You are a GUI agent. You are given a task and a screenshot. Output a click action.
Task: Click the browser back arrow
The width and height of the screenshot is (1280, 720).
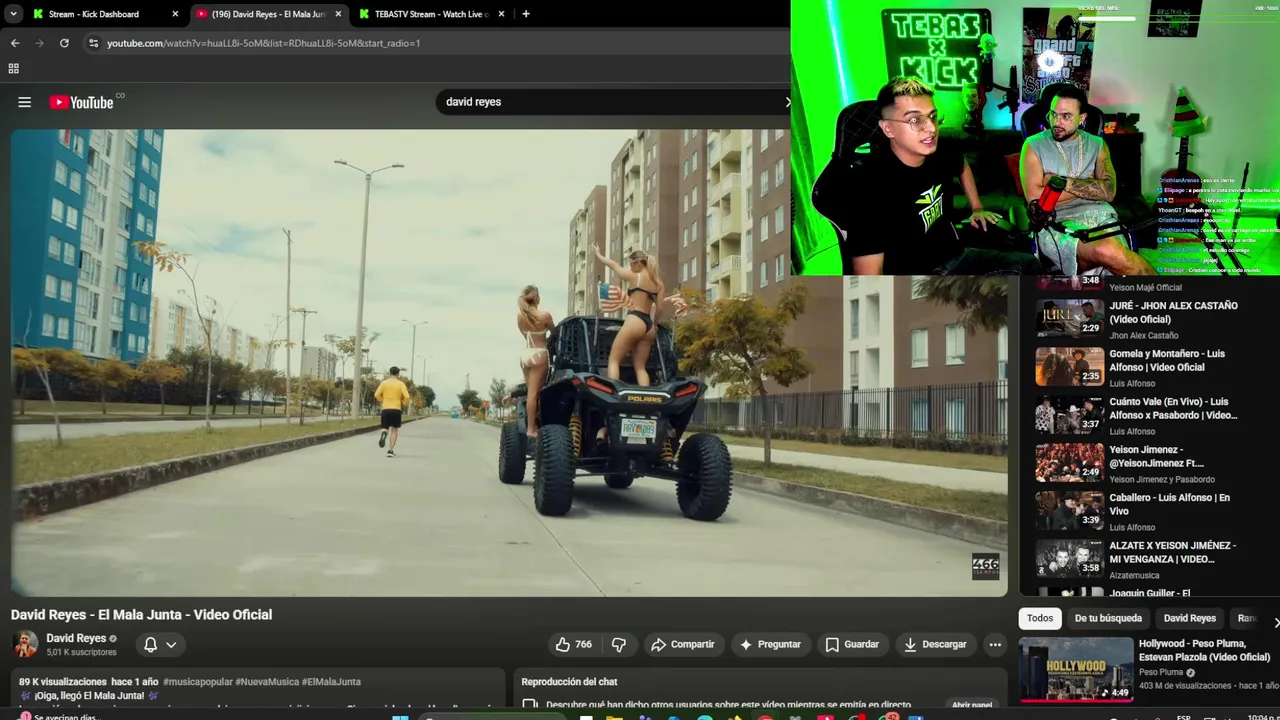(x=15, y=43)
